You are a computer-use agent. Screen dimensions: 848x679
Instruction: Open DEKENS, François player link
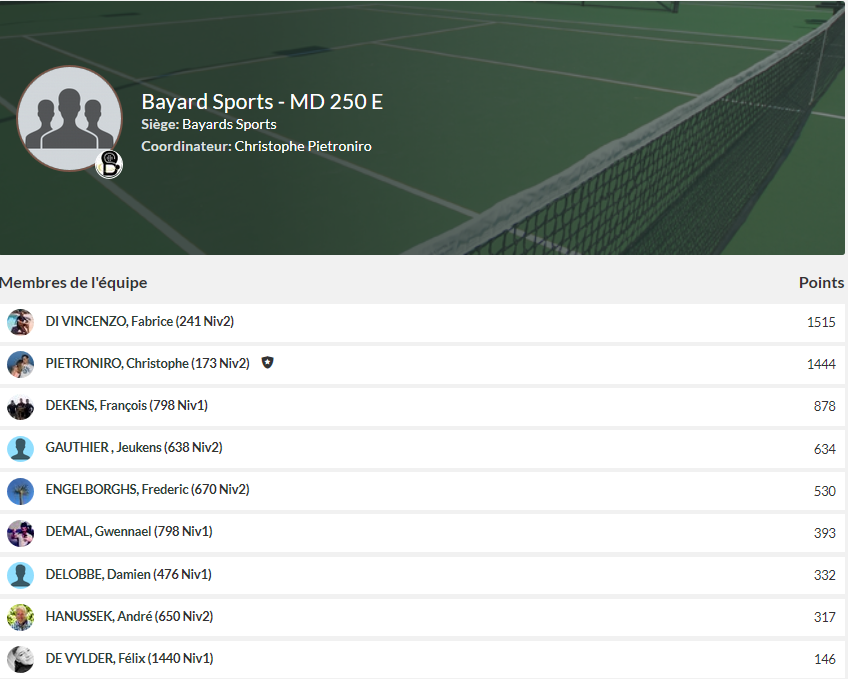click(x=127, y=405)
